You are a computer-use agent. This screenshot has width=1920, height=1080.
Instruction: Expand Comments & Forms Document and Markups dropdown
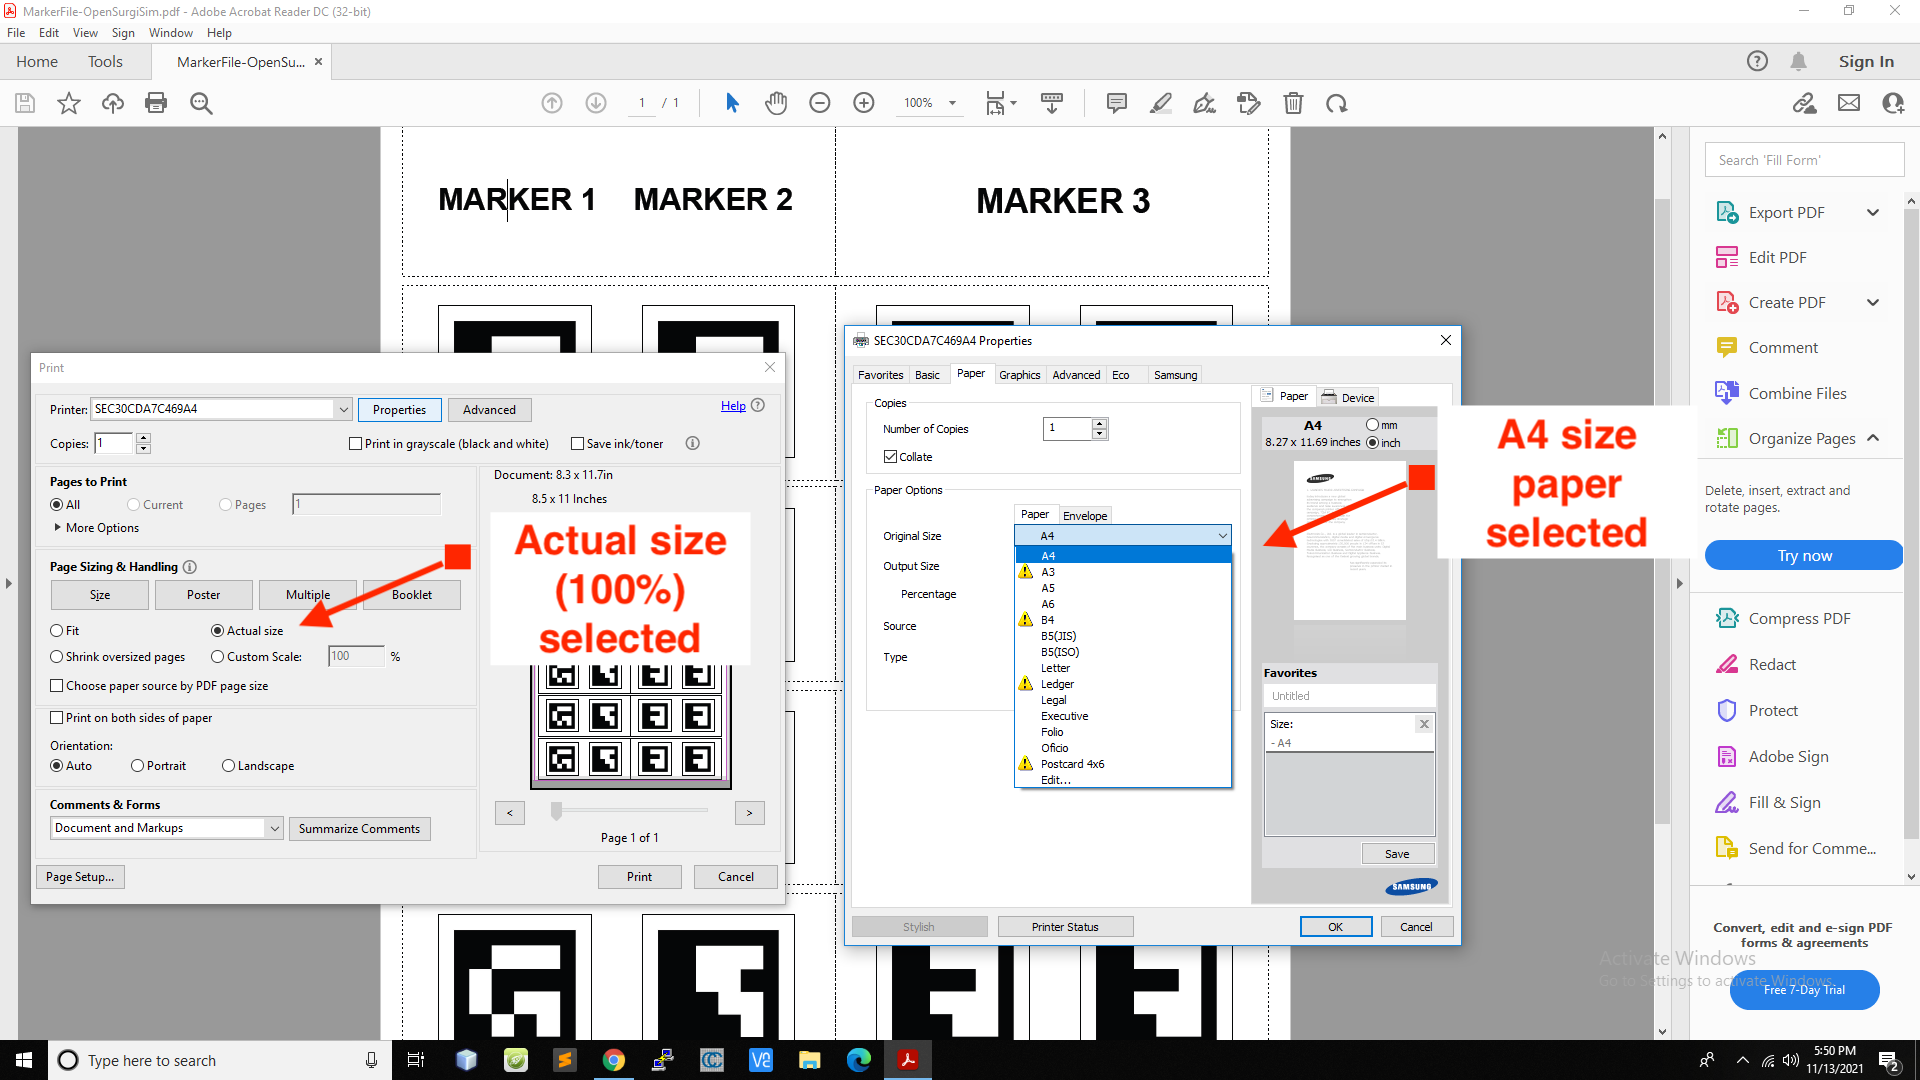pos(274,828)
